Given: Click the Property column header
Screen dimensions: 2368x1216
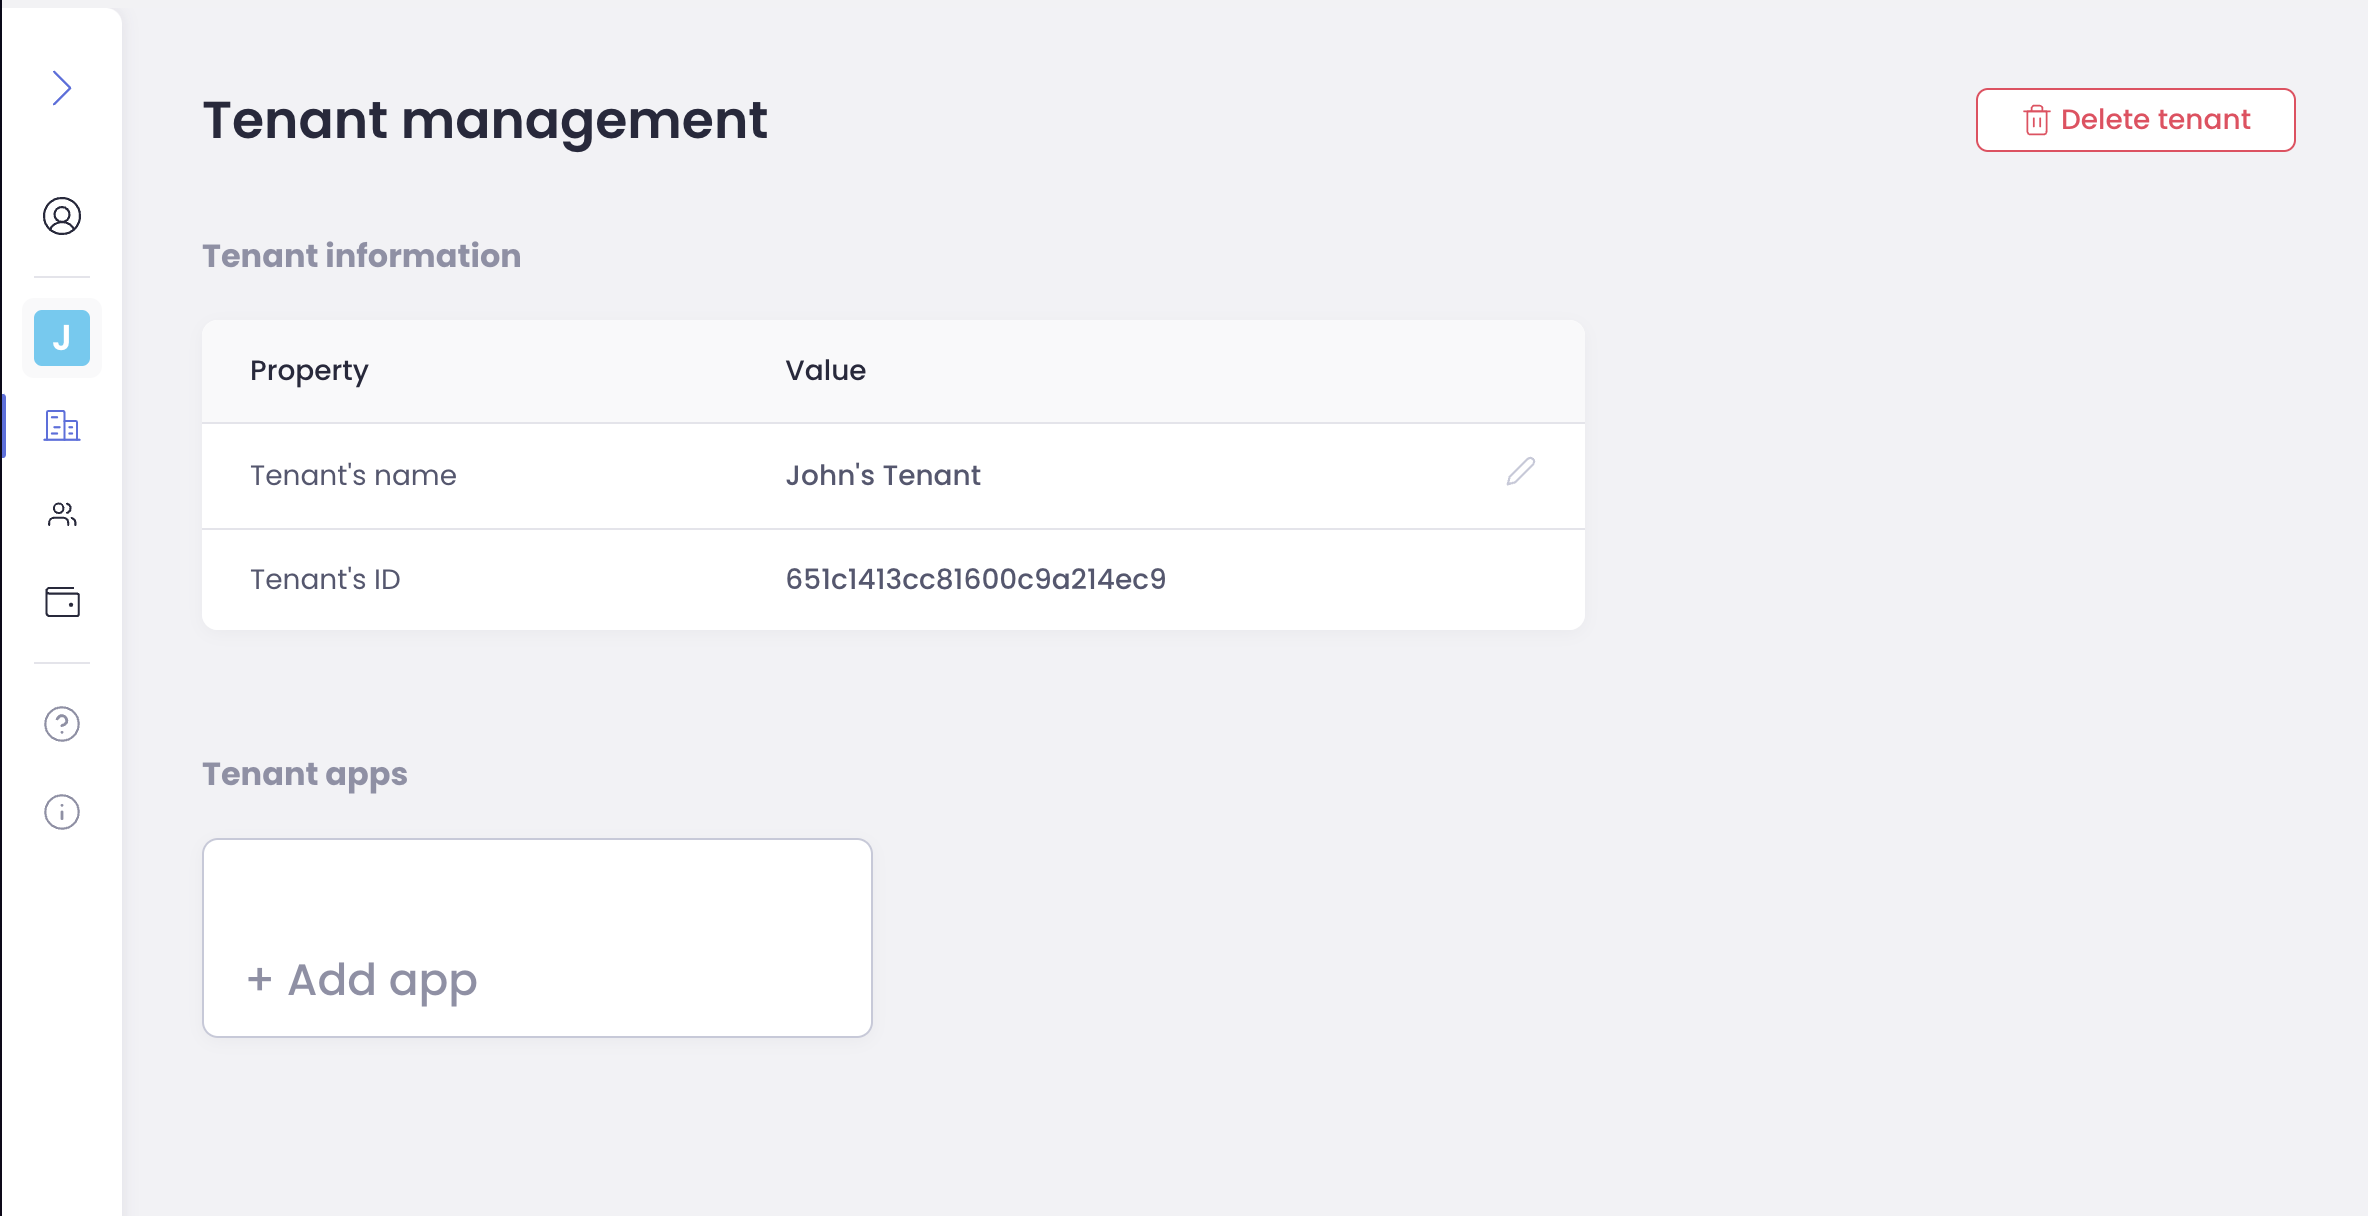Looking at the screenshot, I should click(309, 371).
